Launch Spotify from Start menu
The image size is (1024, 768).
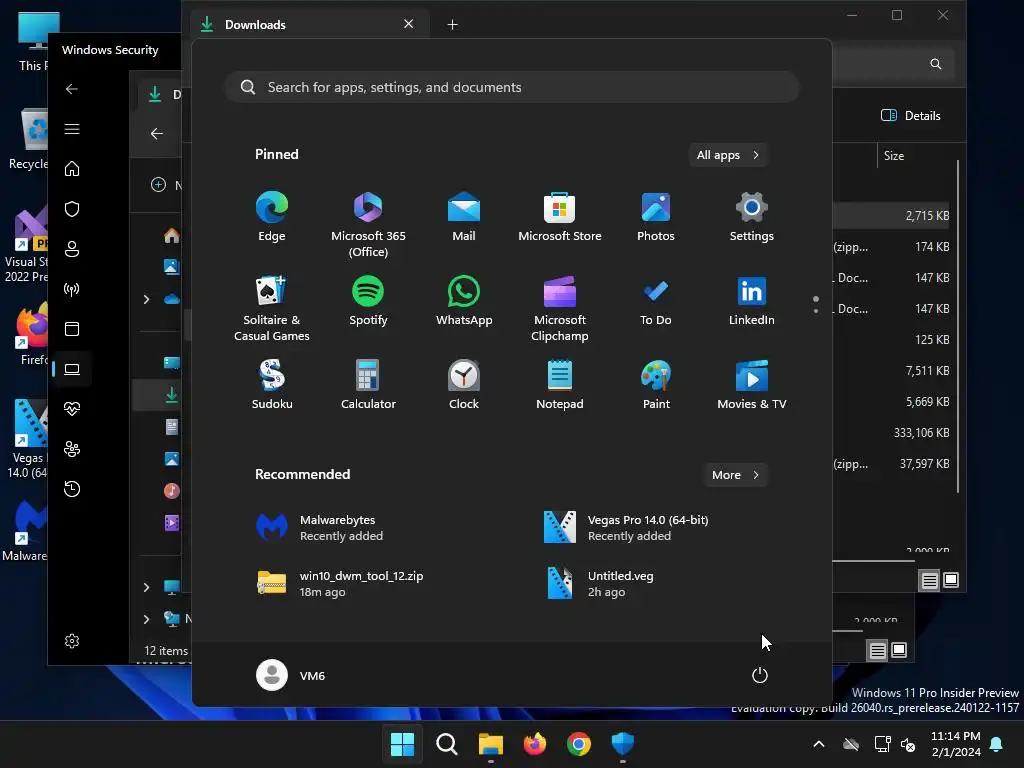pyautogui.click(x=368, y=301)
